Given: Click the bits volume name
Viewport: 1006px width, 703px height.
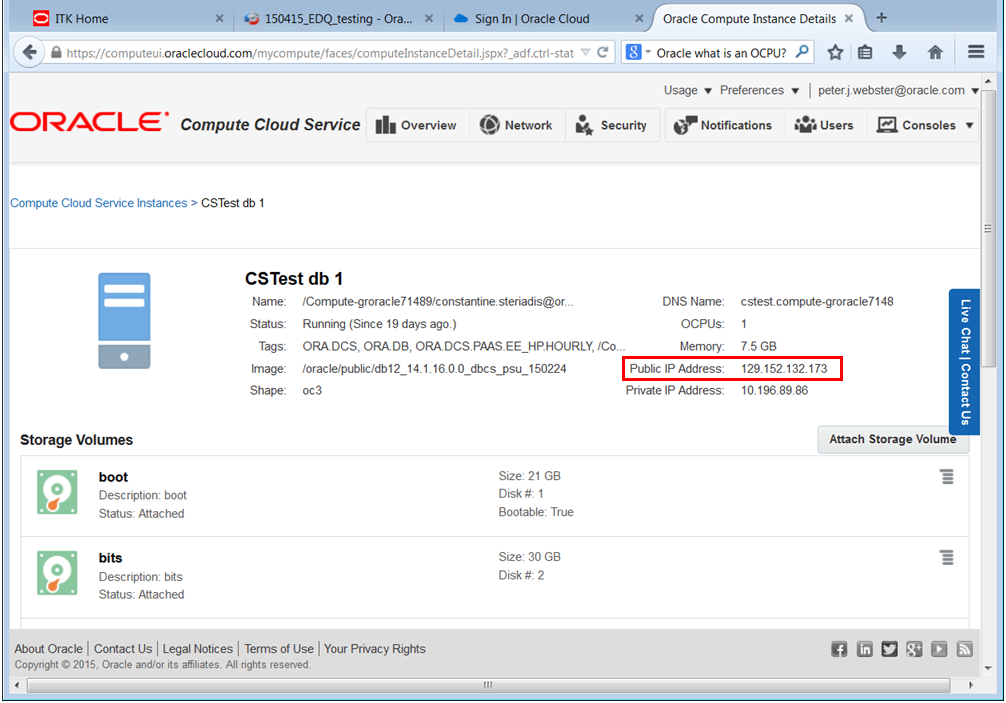Looking at the screenshot, I should tap(110, 558).
